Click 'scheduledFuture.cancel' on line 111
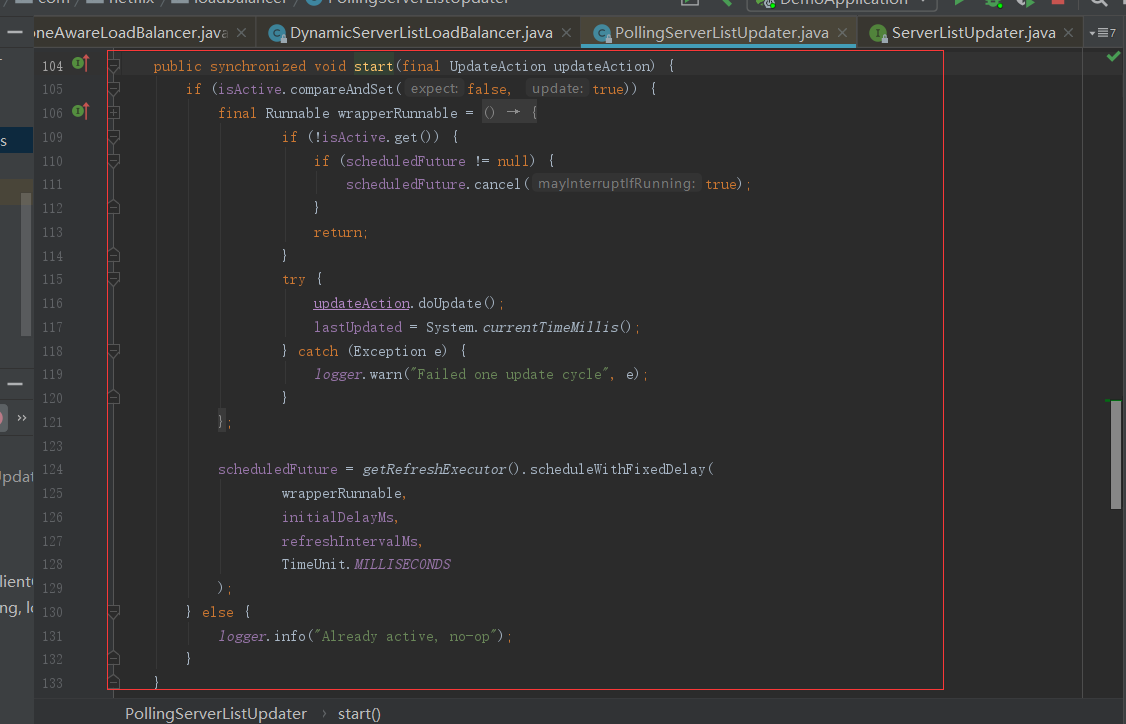The width and height of the screenshot is (1126, 724). pyautogui.click(x=433, y=184)
